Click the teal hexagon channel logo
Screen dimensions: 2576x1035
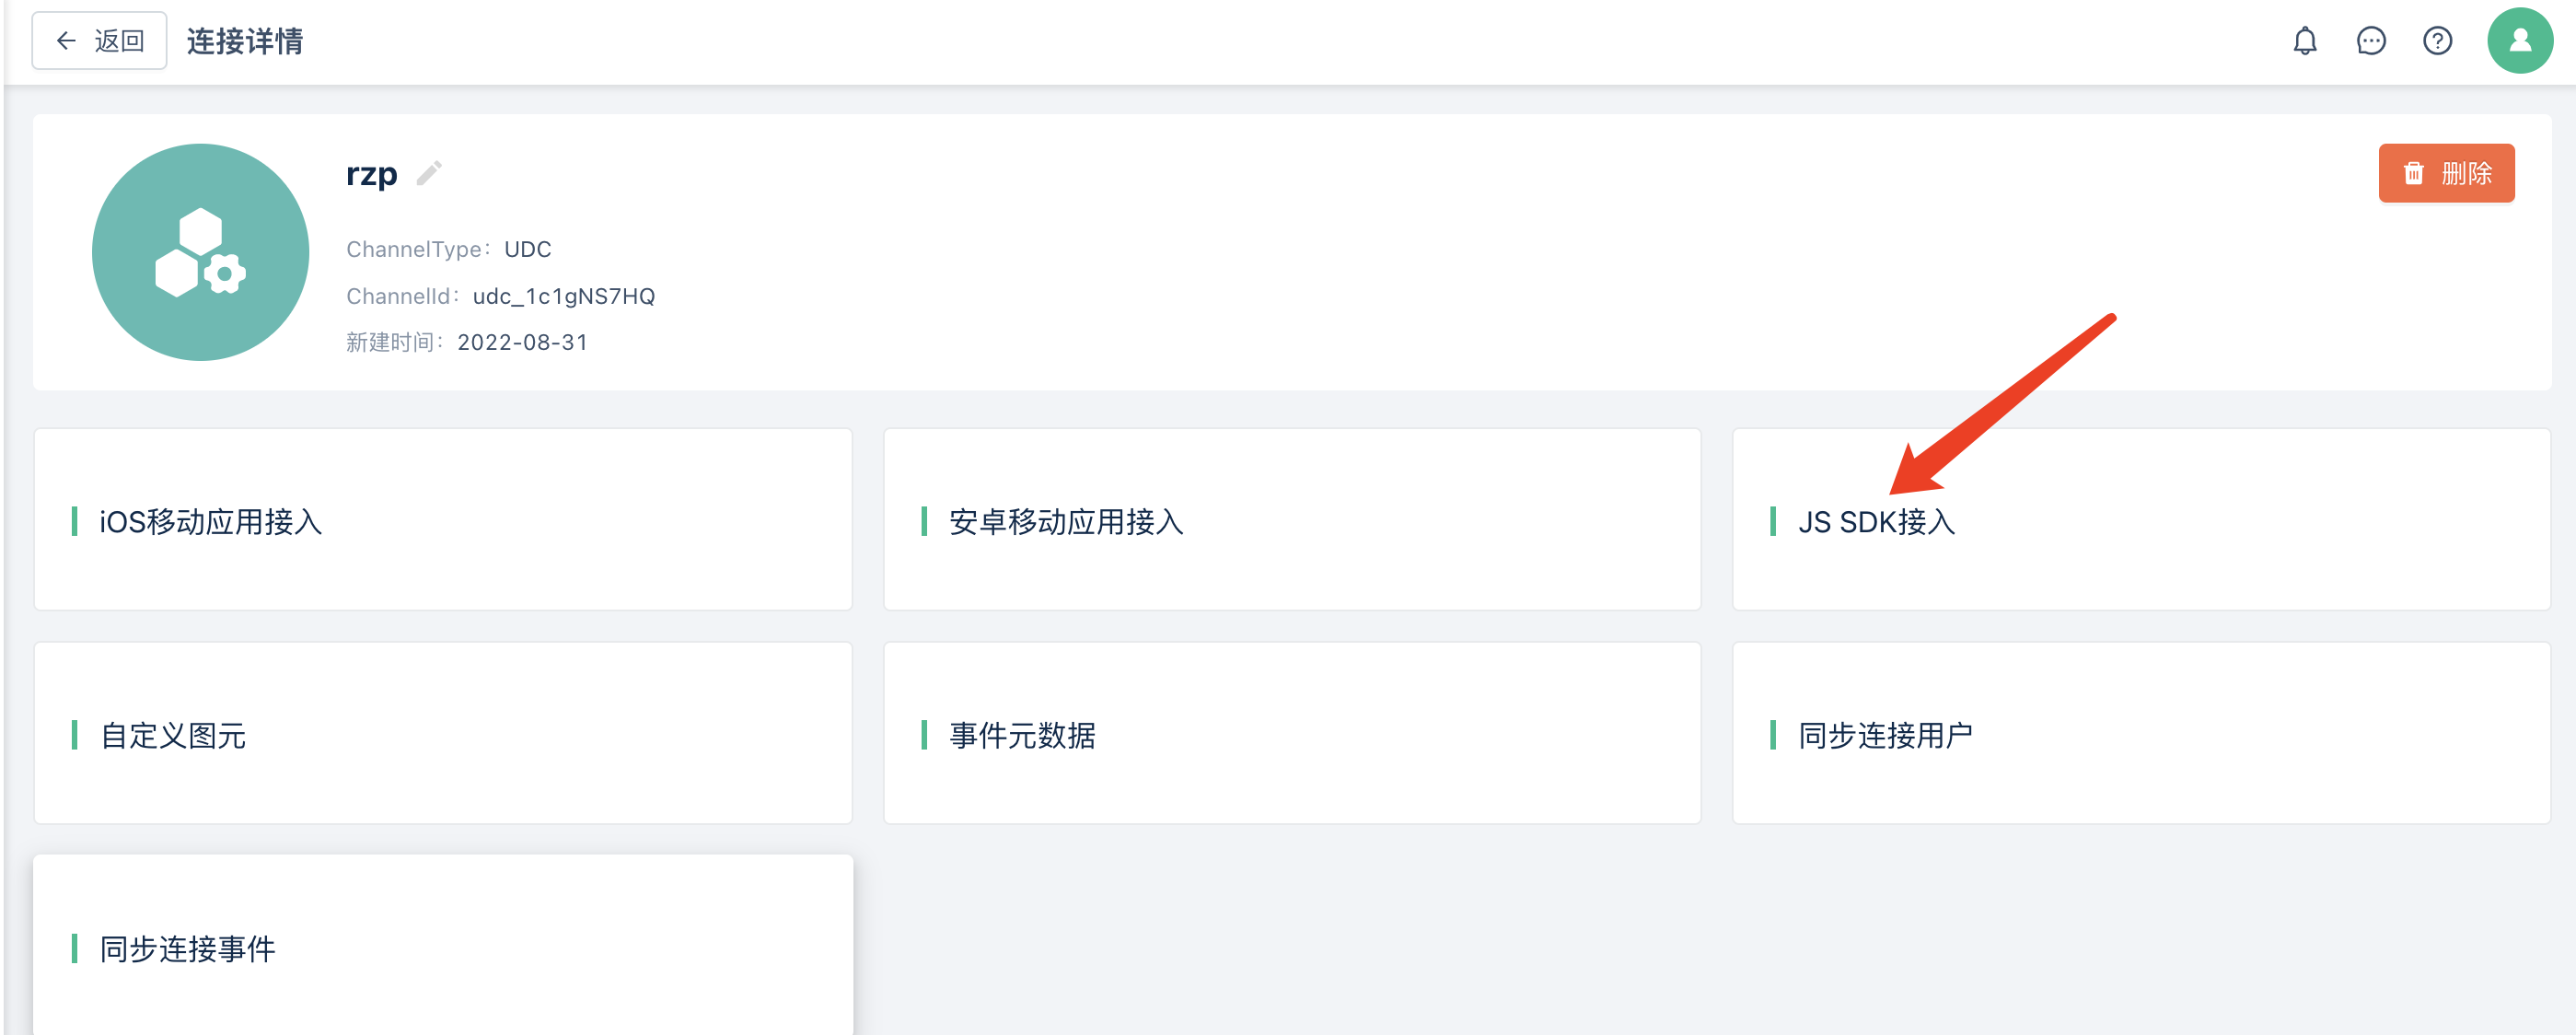coord(200,252)
